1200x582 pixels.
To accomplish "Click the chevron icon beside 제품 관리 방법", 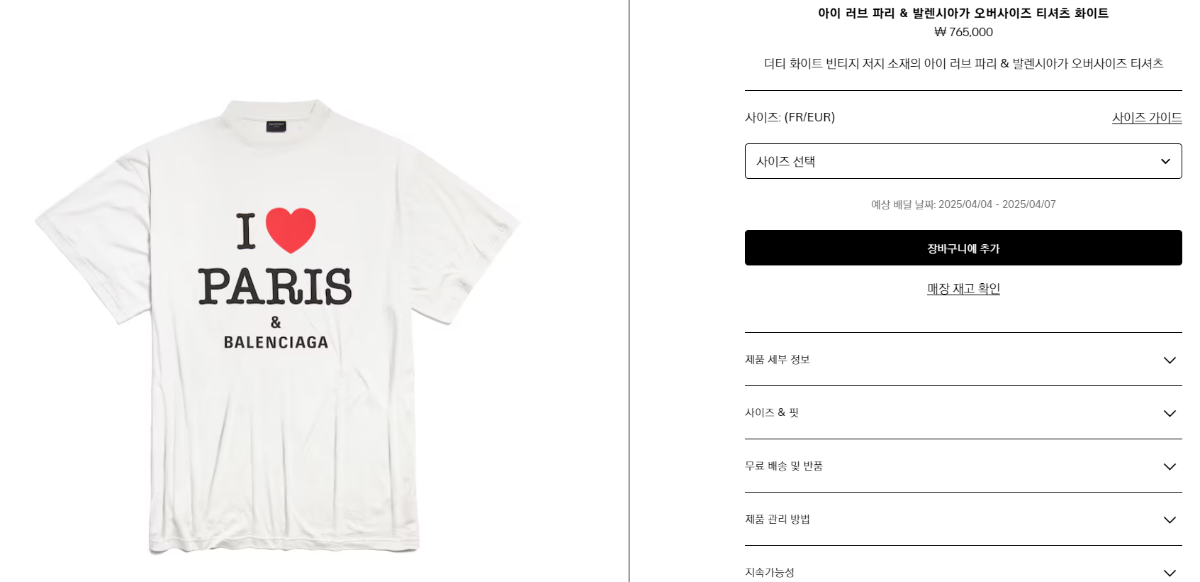I will click(1169, 520).
